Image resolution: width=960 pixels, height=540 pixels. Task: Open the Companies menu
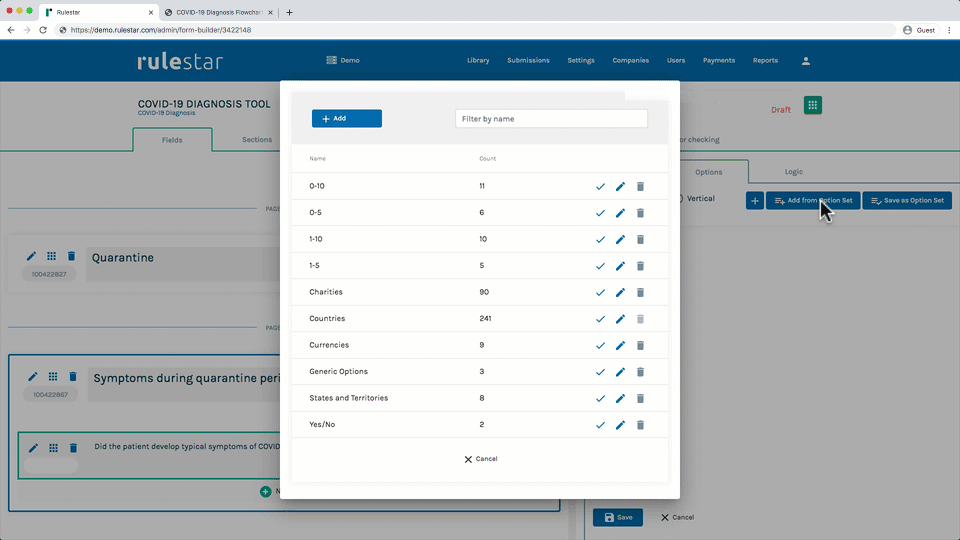(x=631, y=61)
